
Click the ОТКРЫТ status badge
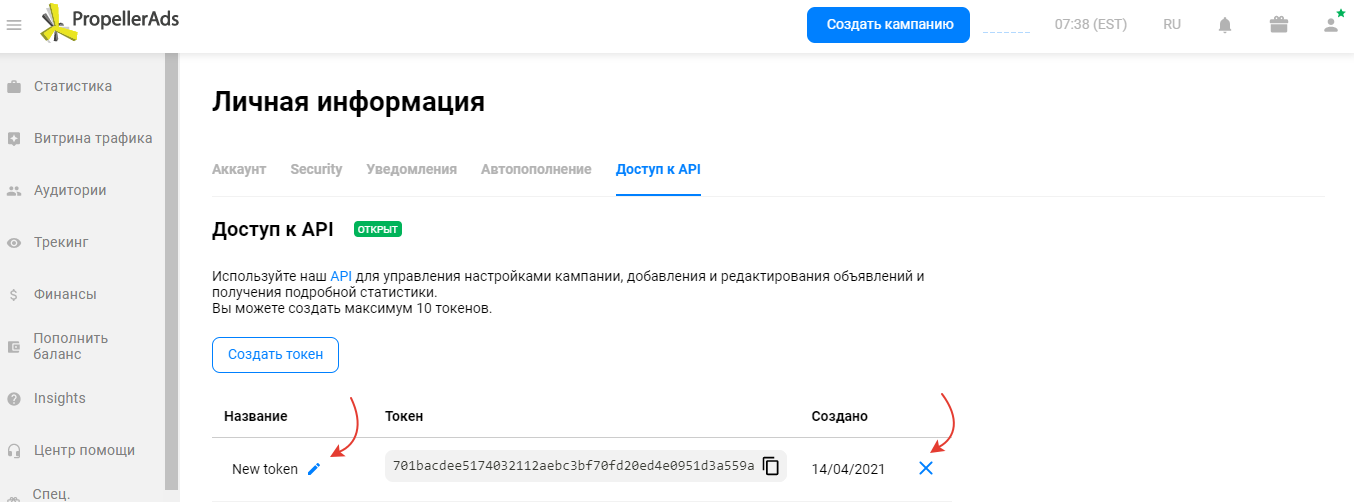[378, 229]
